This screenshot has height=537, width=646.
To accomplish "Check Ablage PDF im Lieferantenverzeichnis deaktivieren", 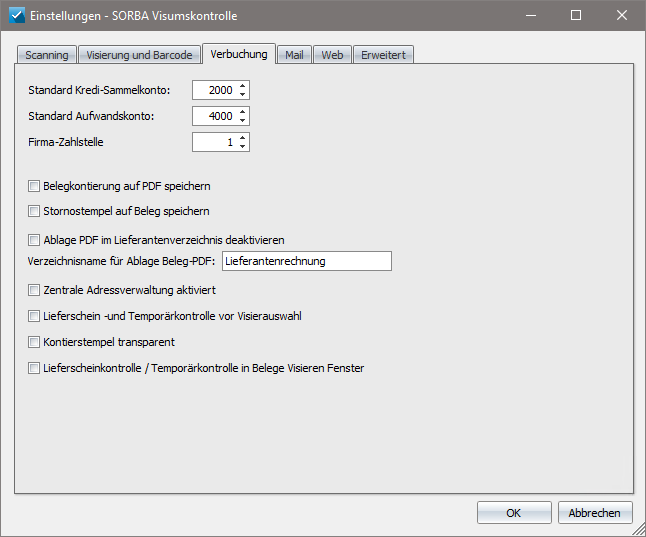I will (34, 240).
